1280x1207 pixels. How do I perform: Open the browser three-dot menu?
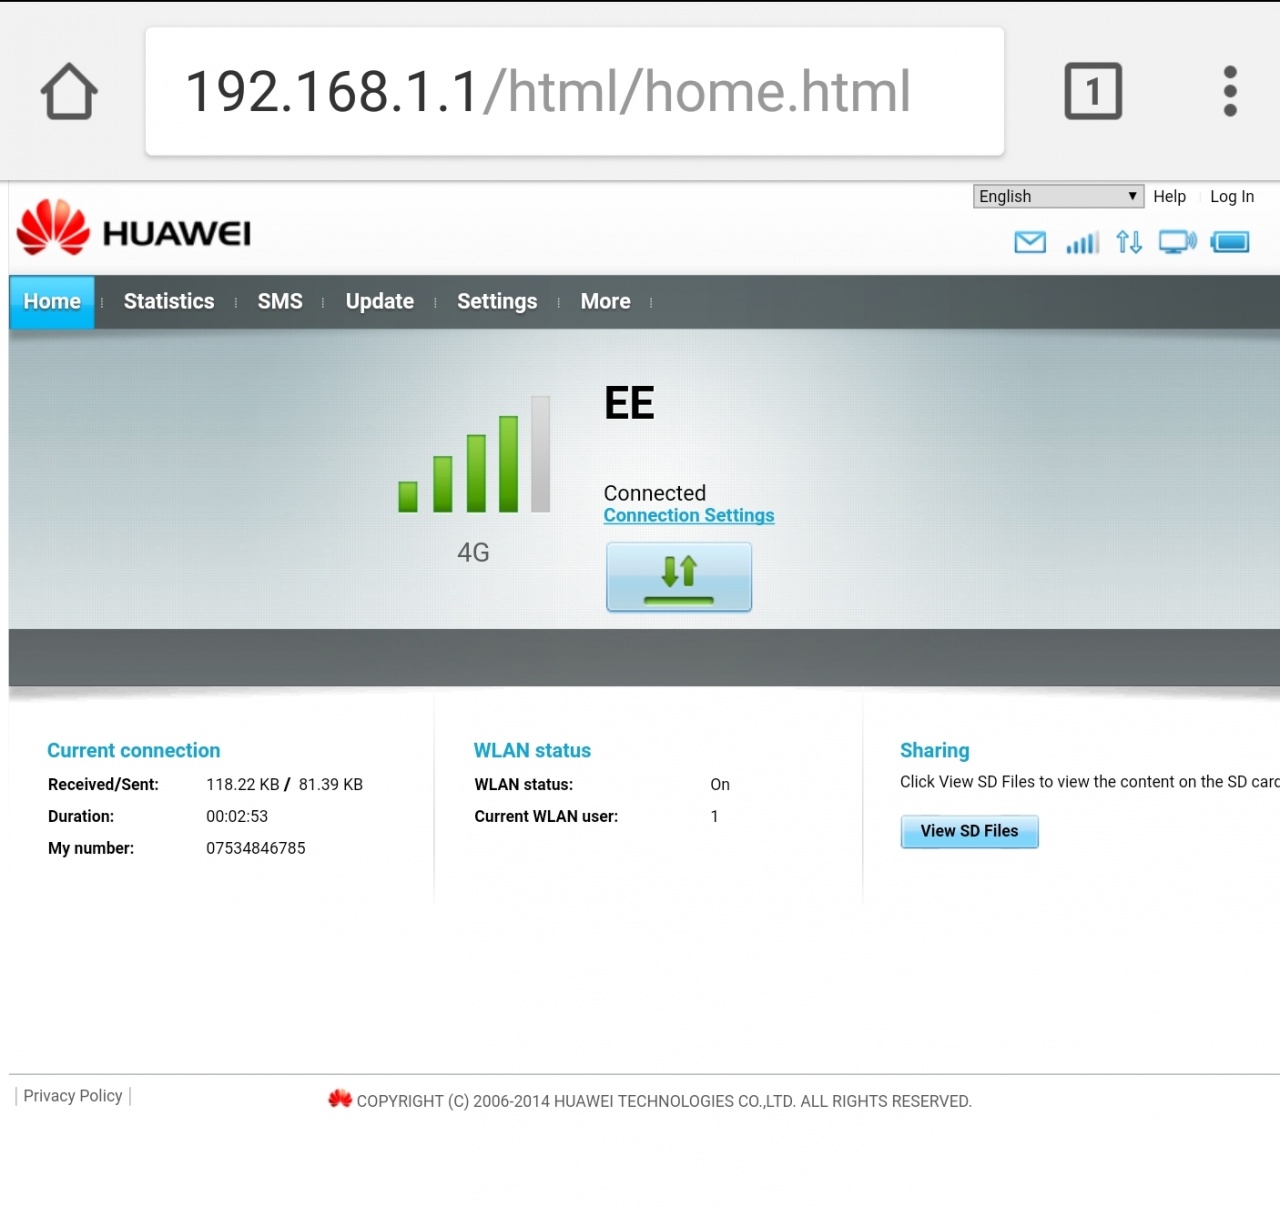click(x=1230, y=91)
